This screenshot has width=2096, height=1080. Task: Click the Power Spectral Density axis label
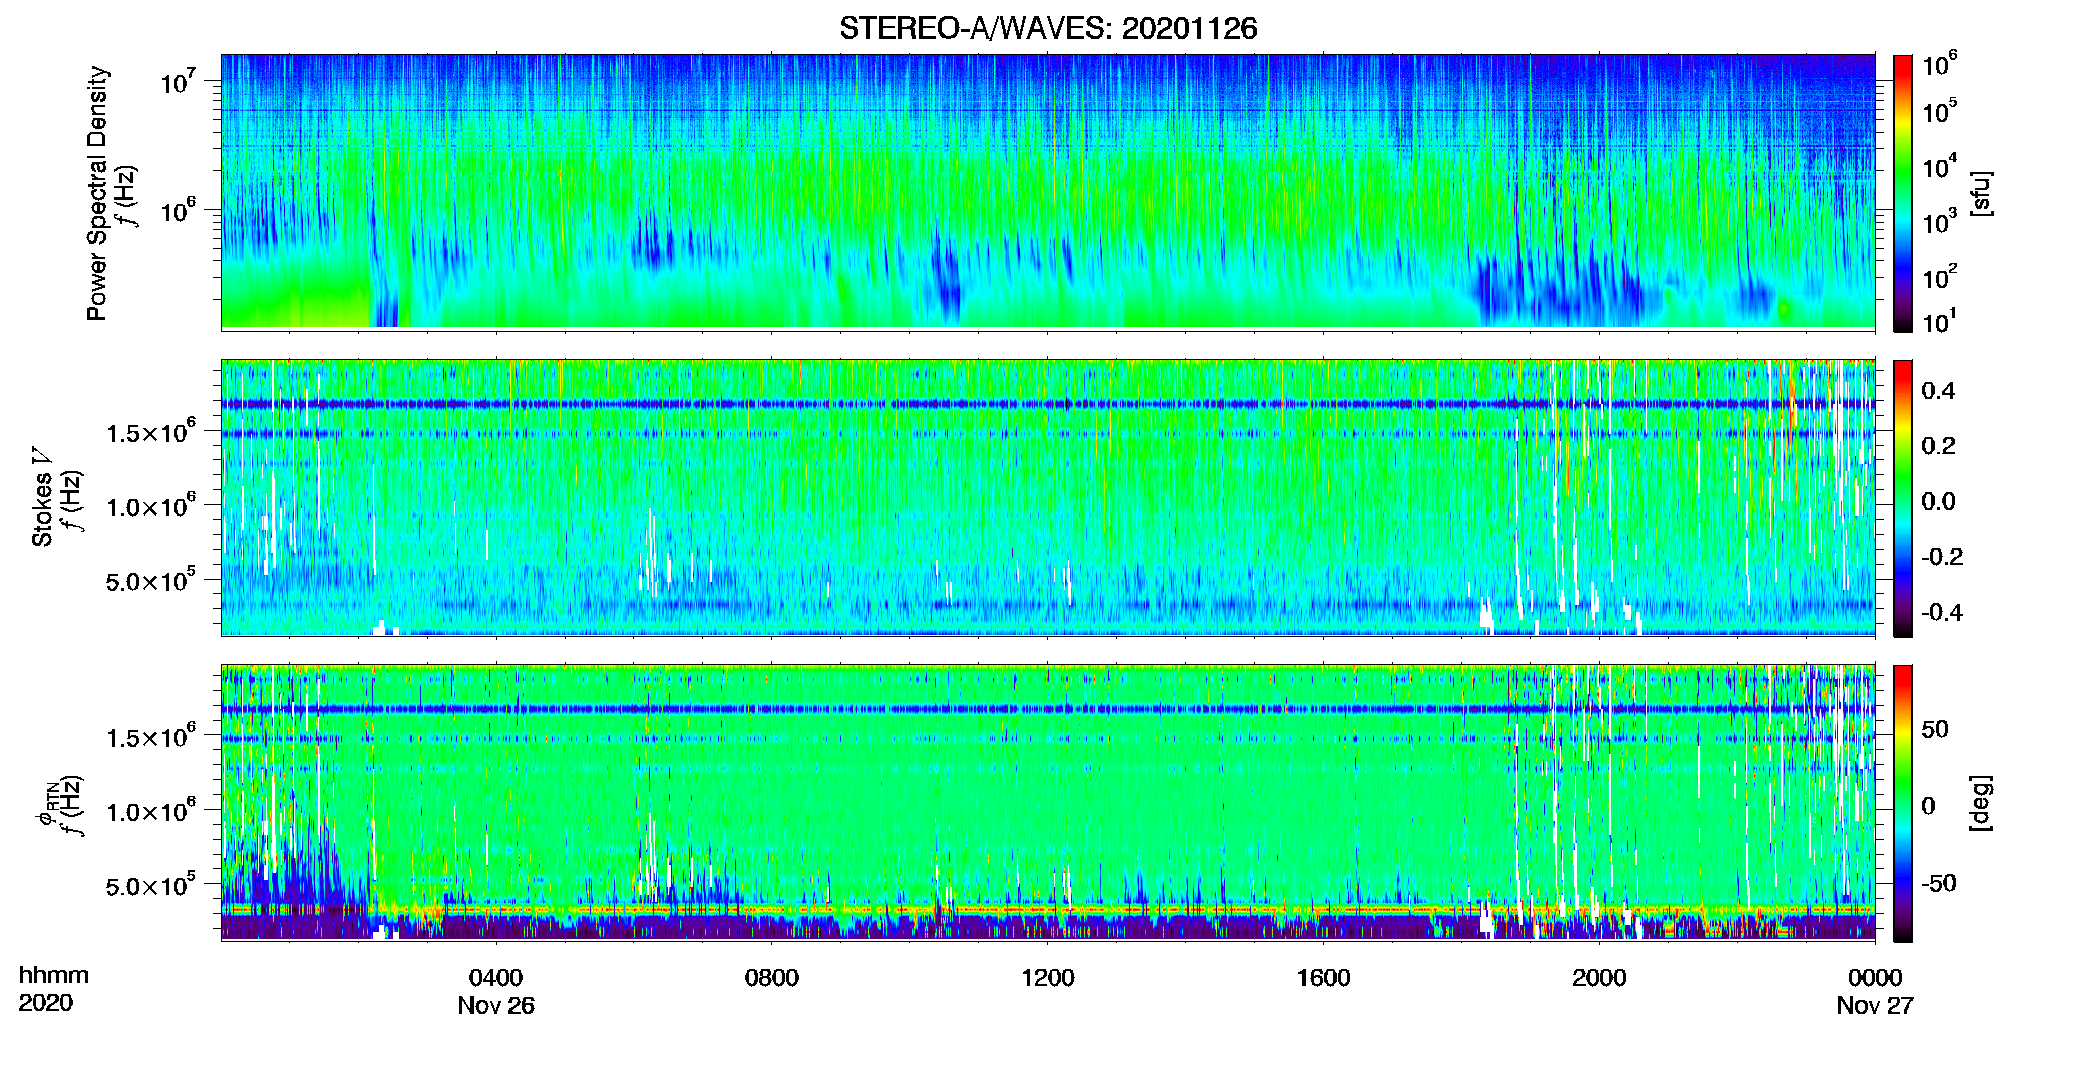[97, 193]
